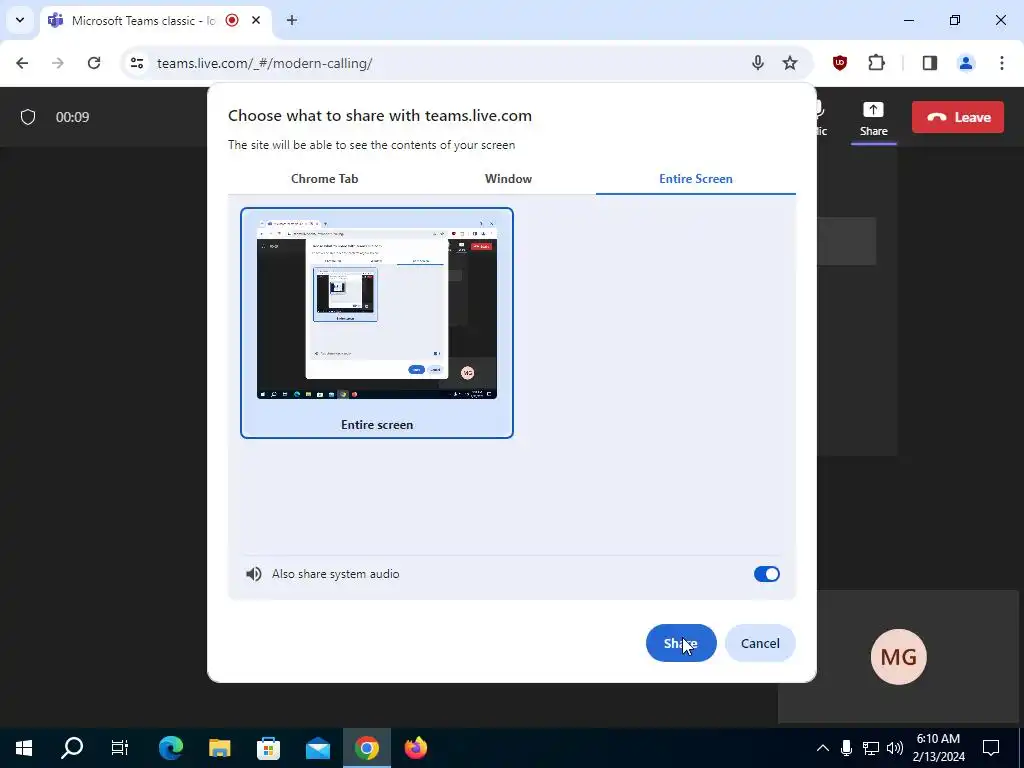Launch Firefox from taskbar
Screen dimensions: 1024x768
click(x=416, y=748)
